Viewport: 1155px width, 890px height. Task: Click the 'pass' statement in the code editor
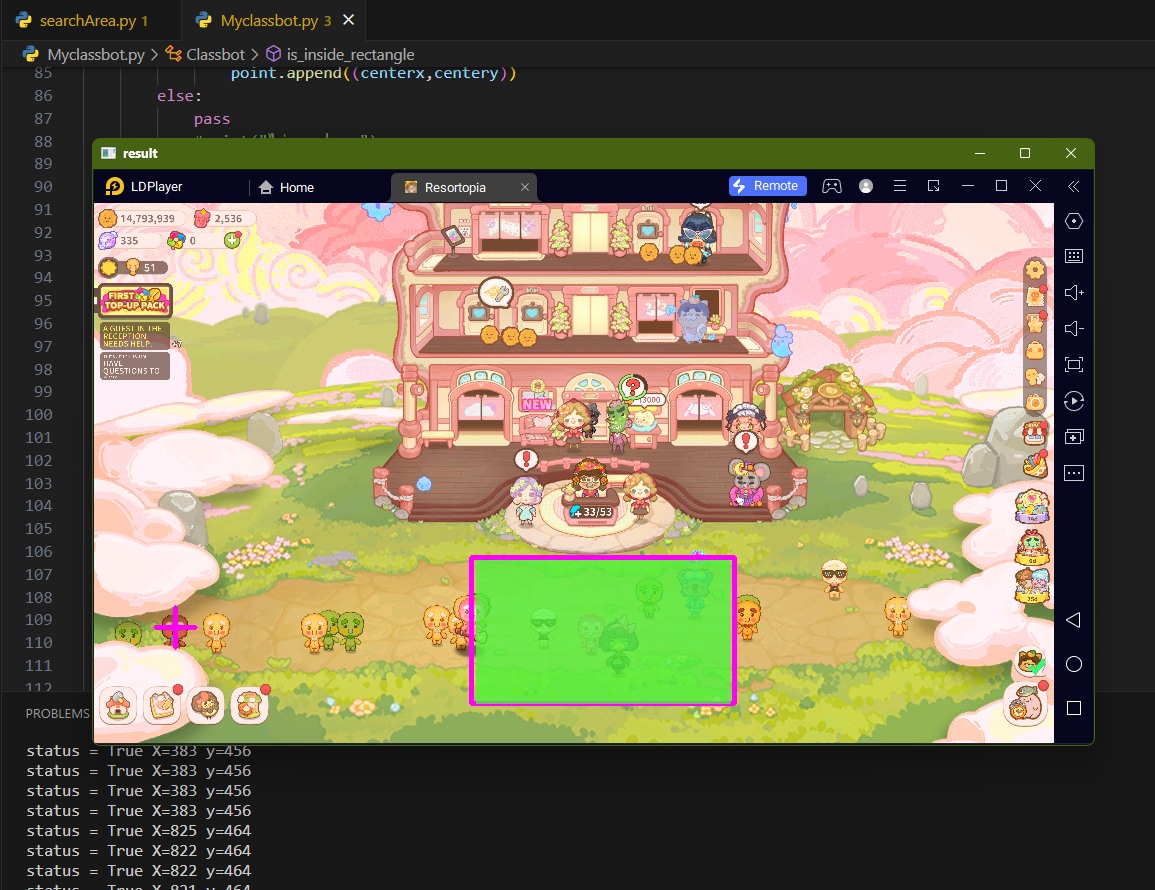[212, 119]
